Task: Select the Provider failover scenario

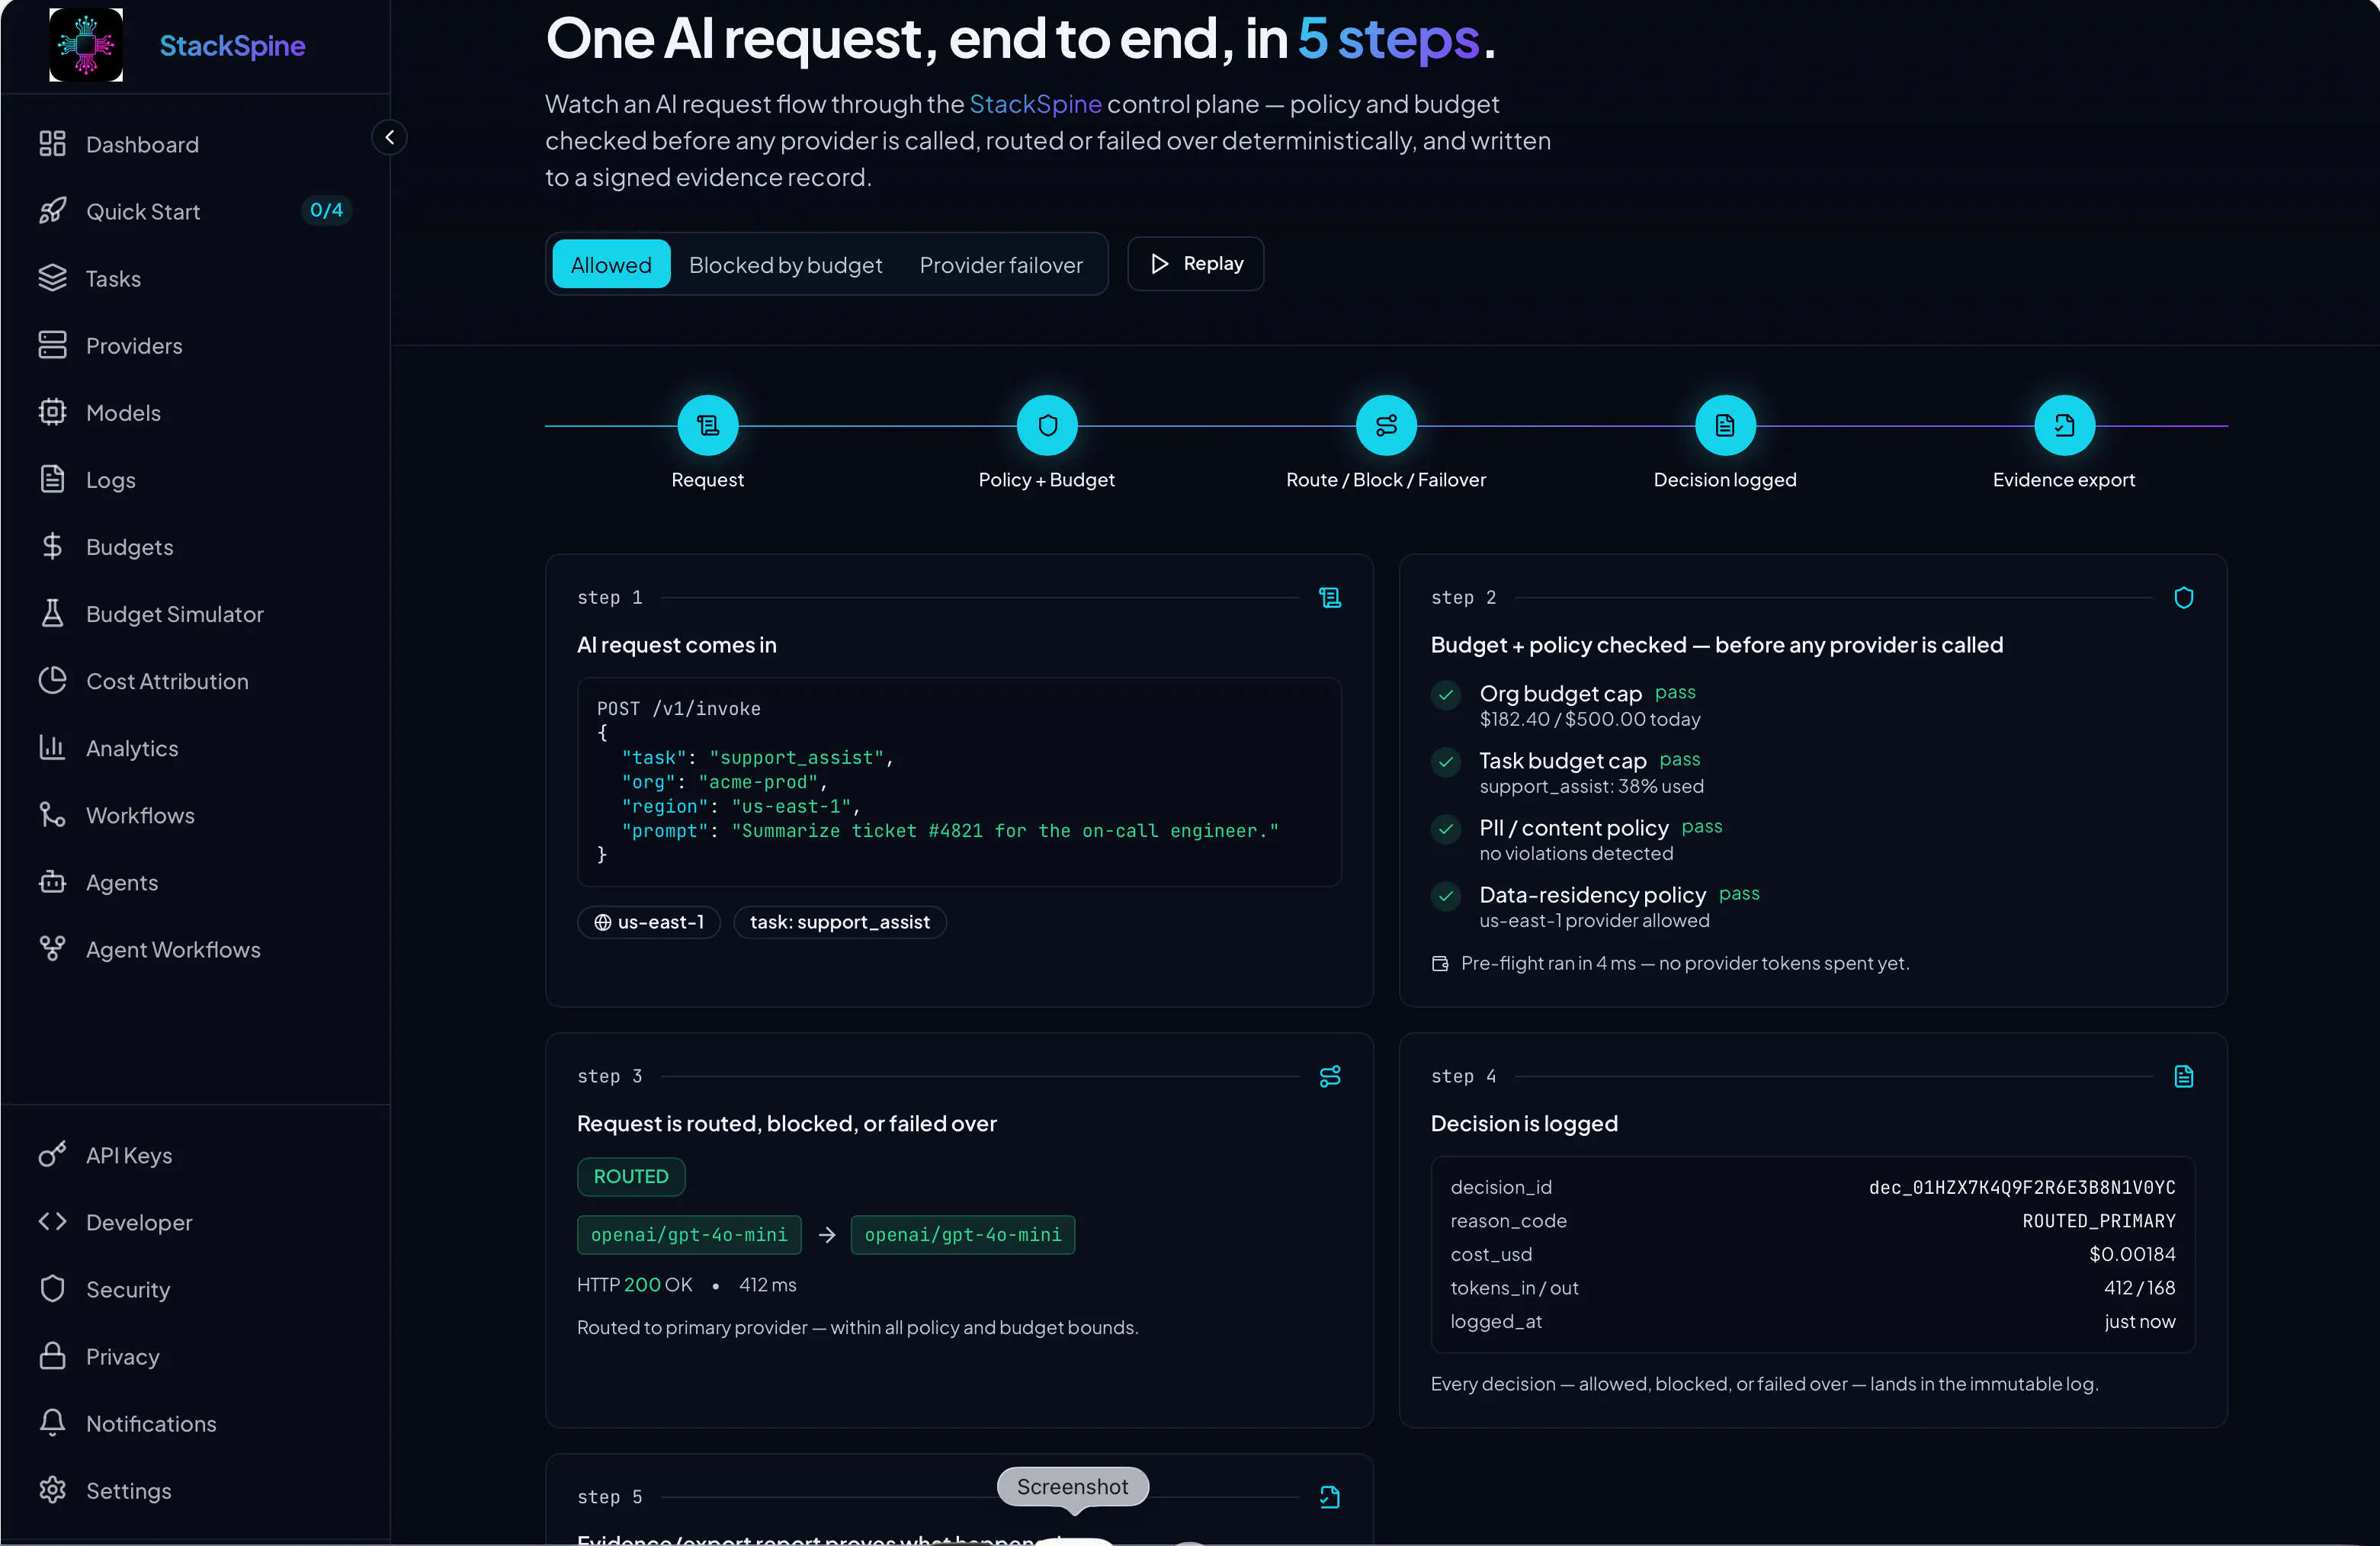Action: point(1001,264)
